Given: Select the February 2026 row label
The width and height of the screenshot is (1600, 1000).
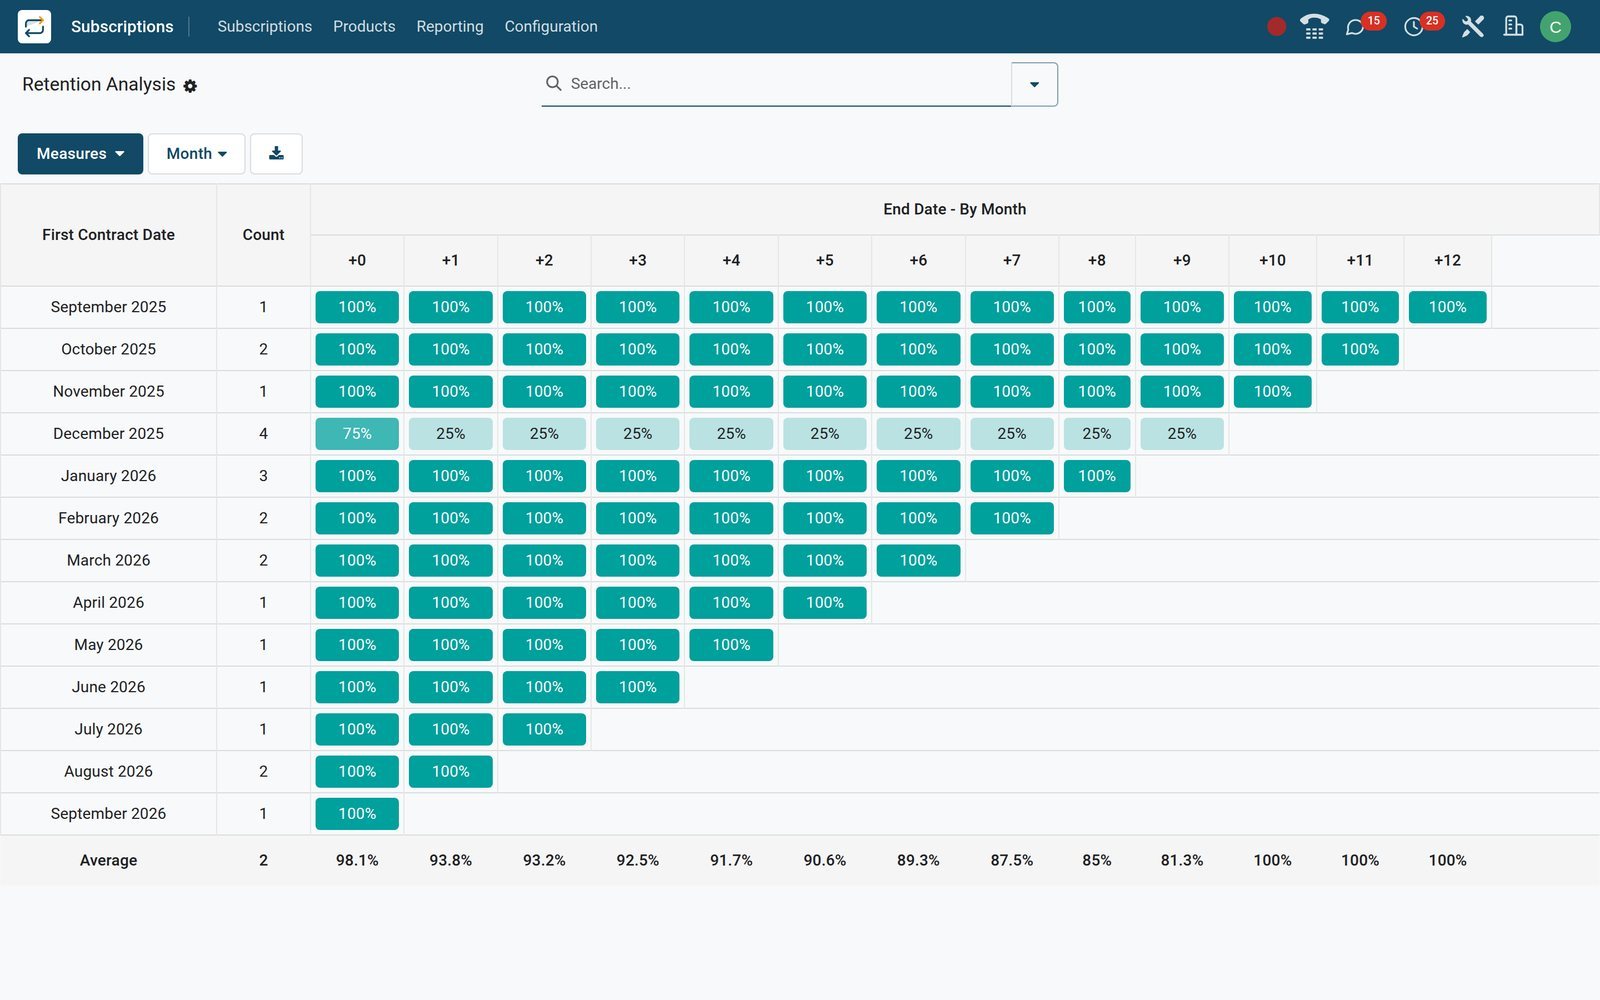Looking at the screenshot, I should click(x=108, y=518).
